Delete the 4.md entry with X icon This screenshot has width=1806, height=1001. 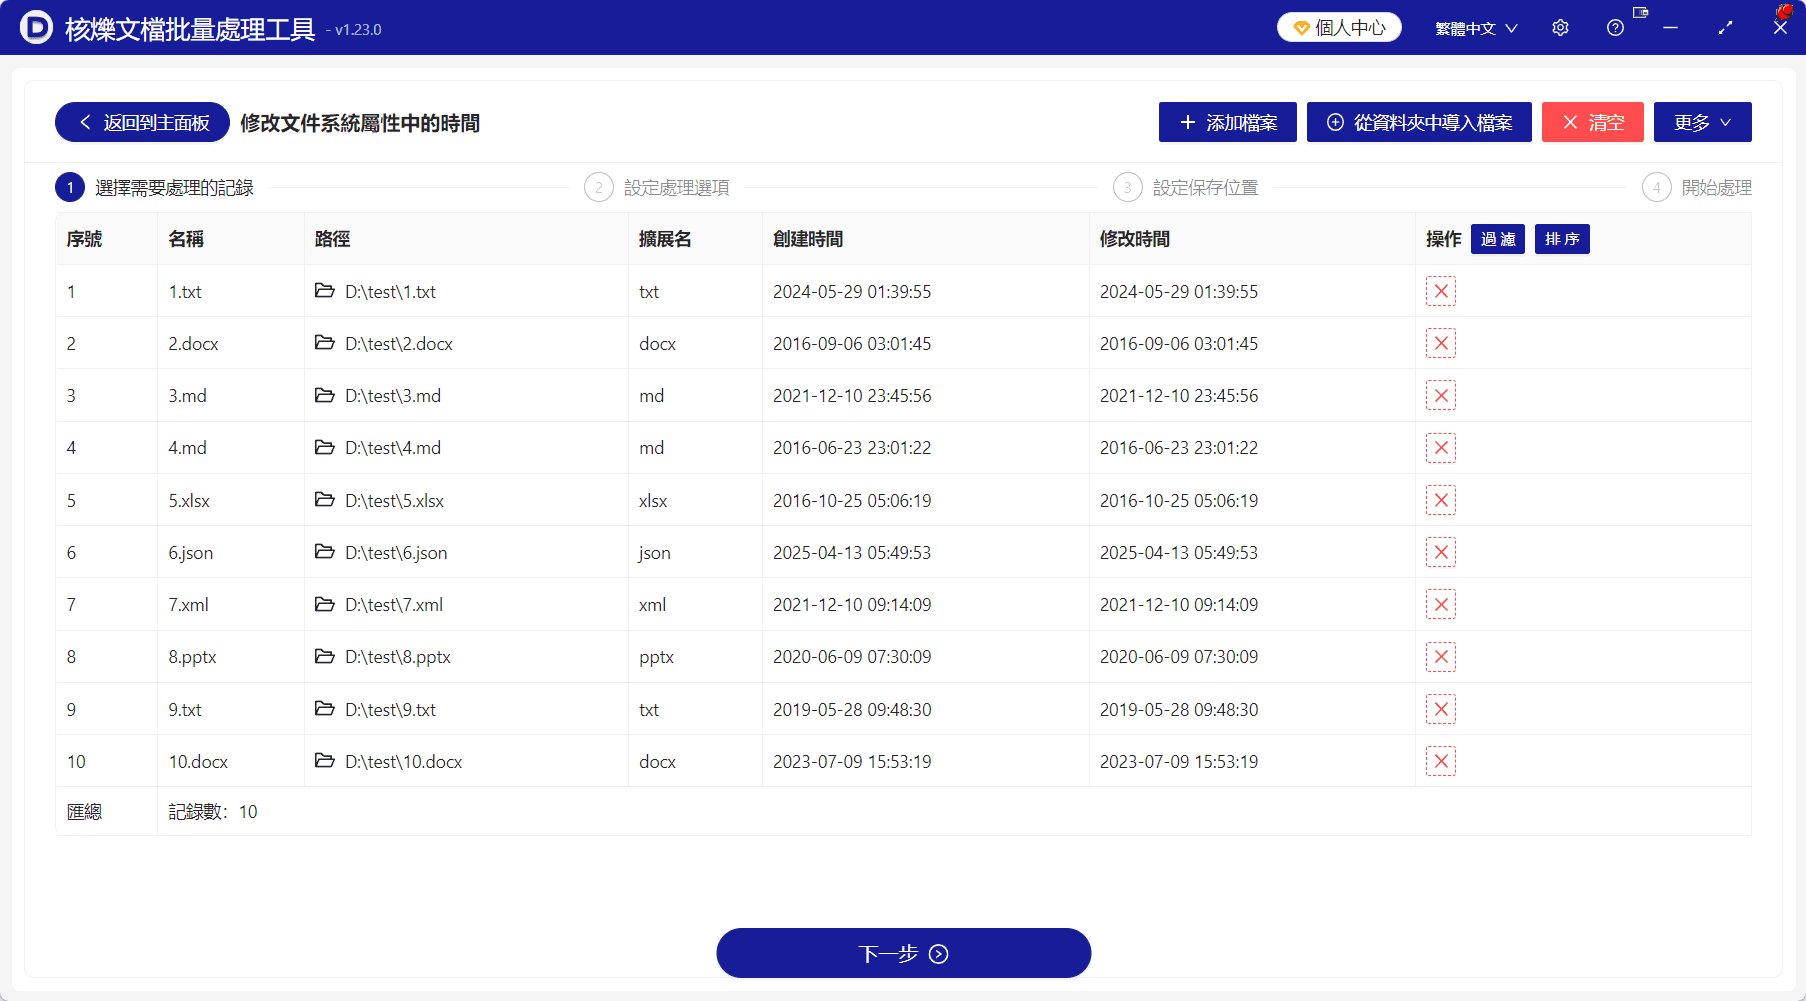click(x=1440, y=448)
